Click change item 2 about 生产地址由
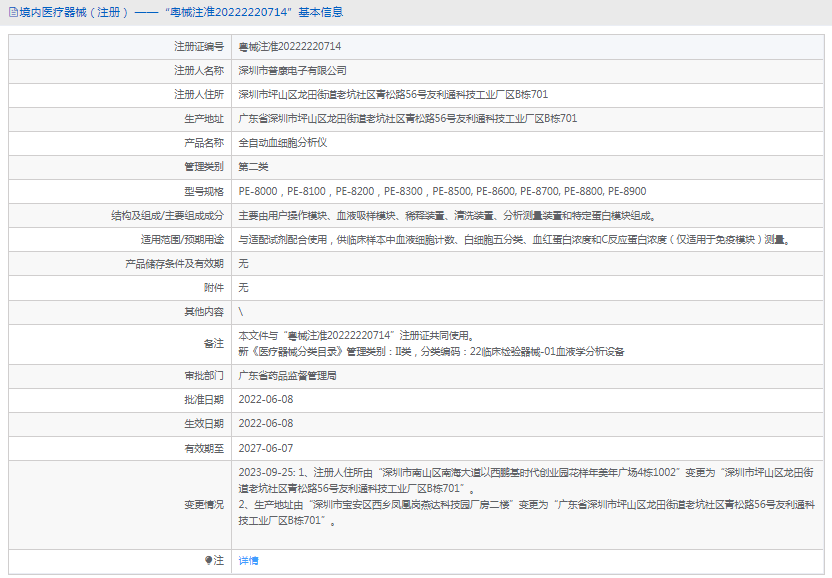Screen dimensions: 832x578 click(x=526, y=513)
